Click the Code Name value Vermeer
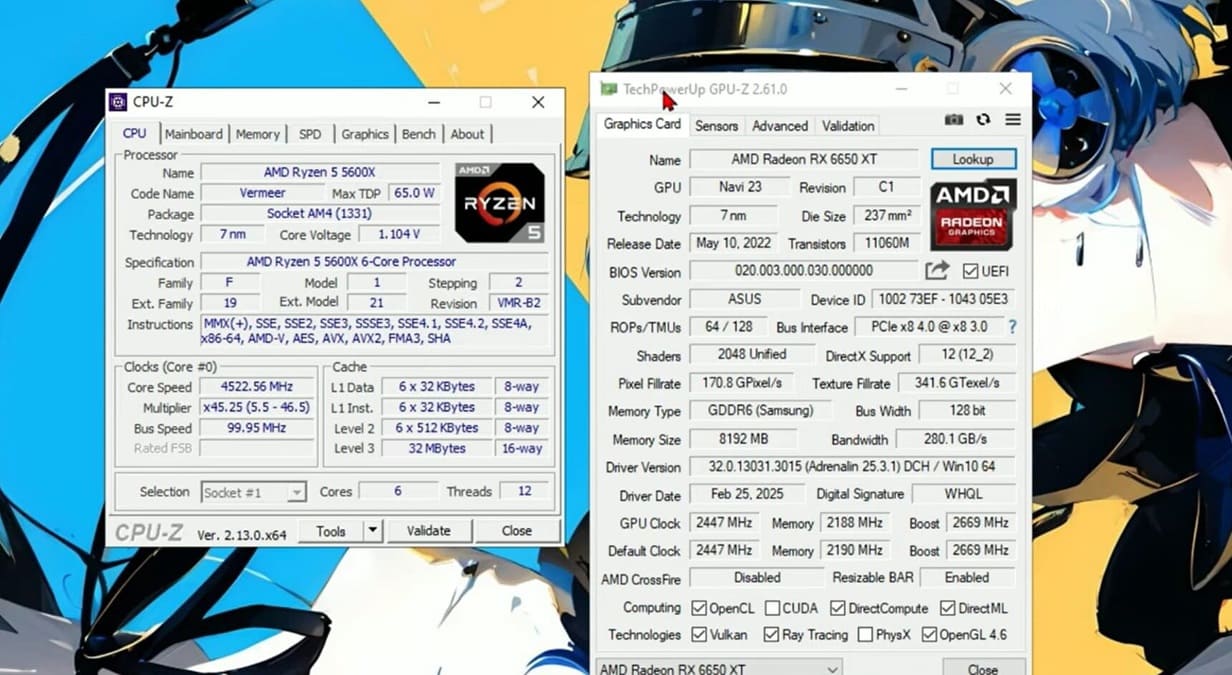Image resolution: width=1232 pixels, height=675 pixels. click(262, 193)
